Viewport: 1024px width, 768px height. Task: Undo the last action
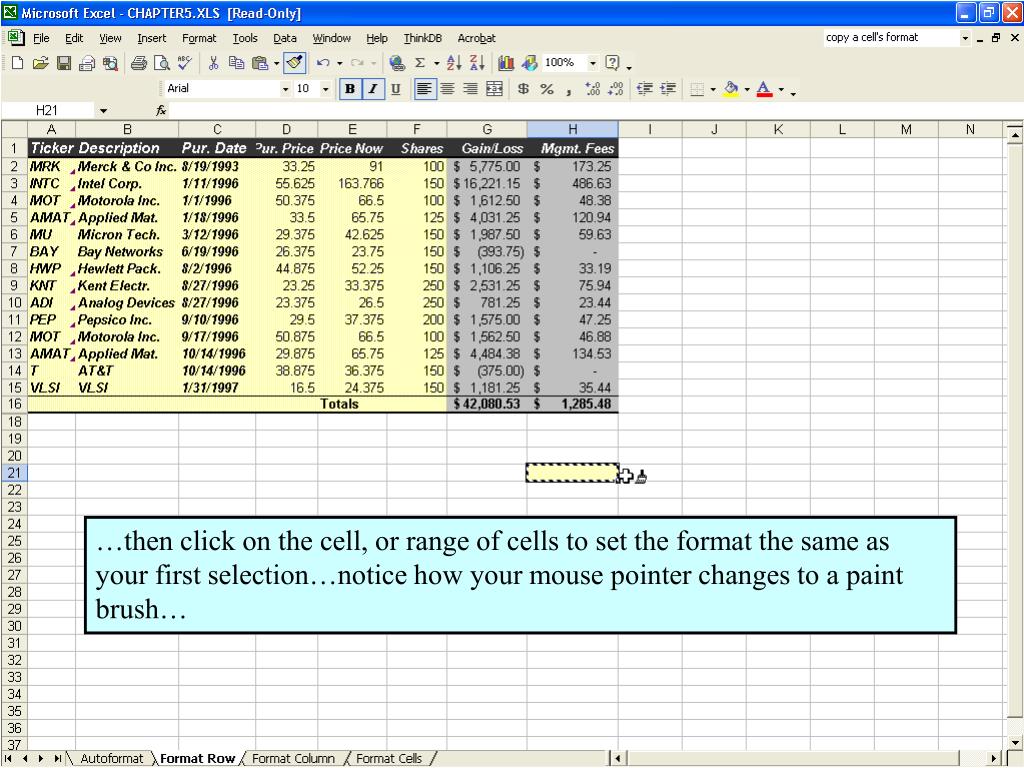point(323,63)
